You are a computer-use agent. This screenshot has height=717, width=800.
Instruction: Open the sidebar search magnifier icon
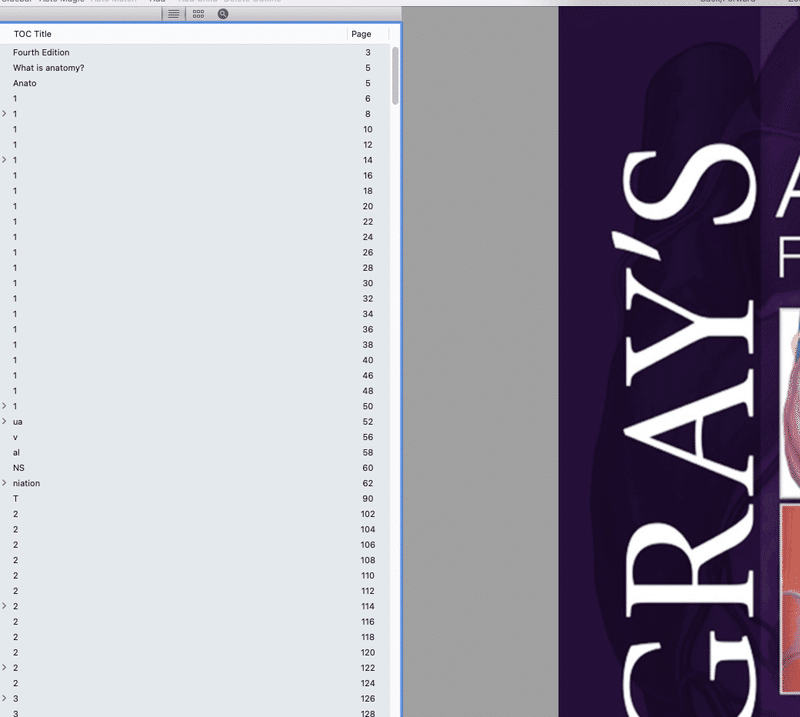[223, 14]
